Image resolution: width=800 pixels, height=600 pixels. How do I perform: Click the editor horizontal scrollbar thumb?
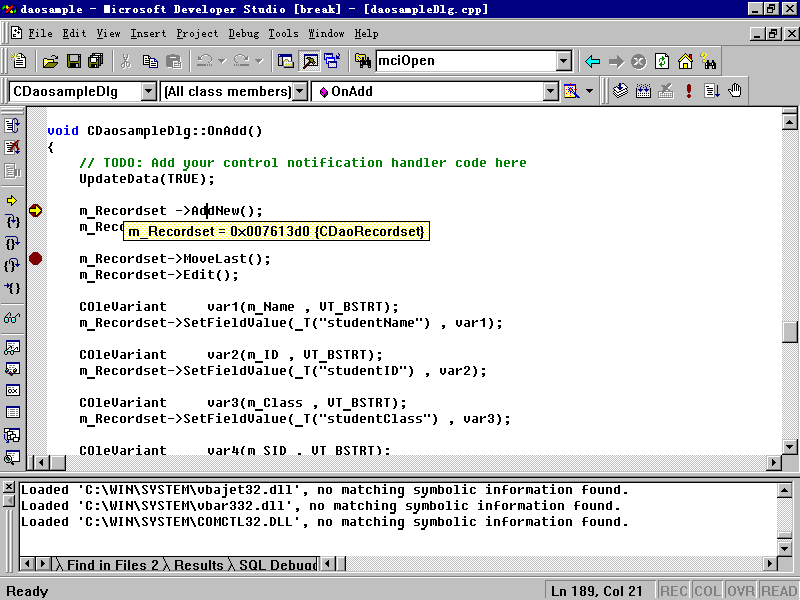coord(58,463)
